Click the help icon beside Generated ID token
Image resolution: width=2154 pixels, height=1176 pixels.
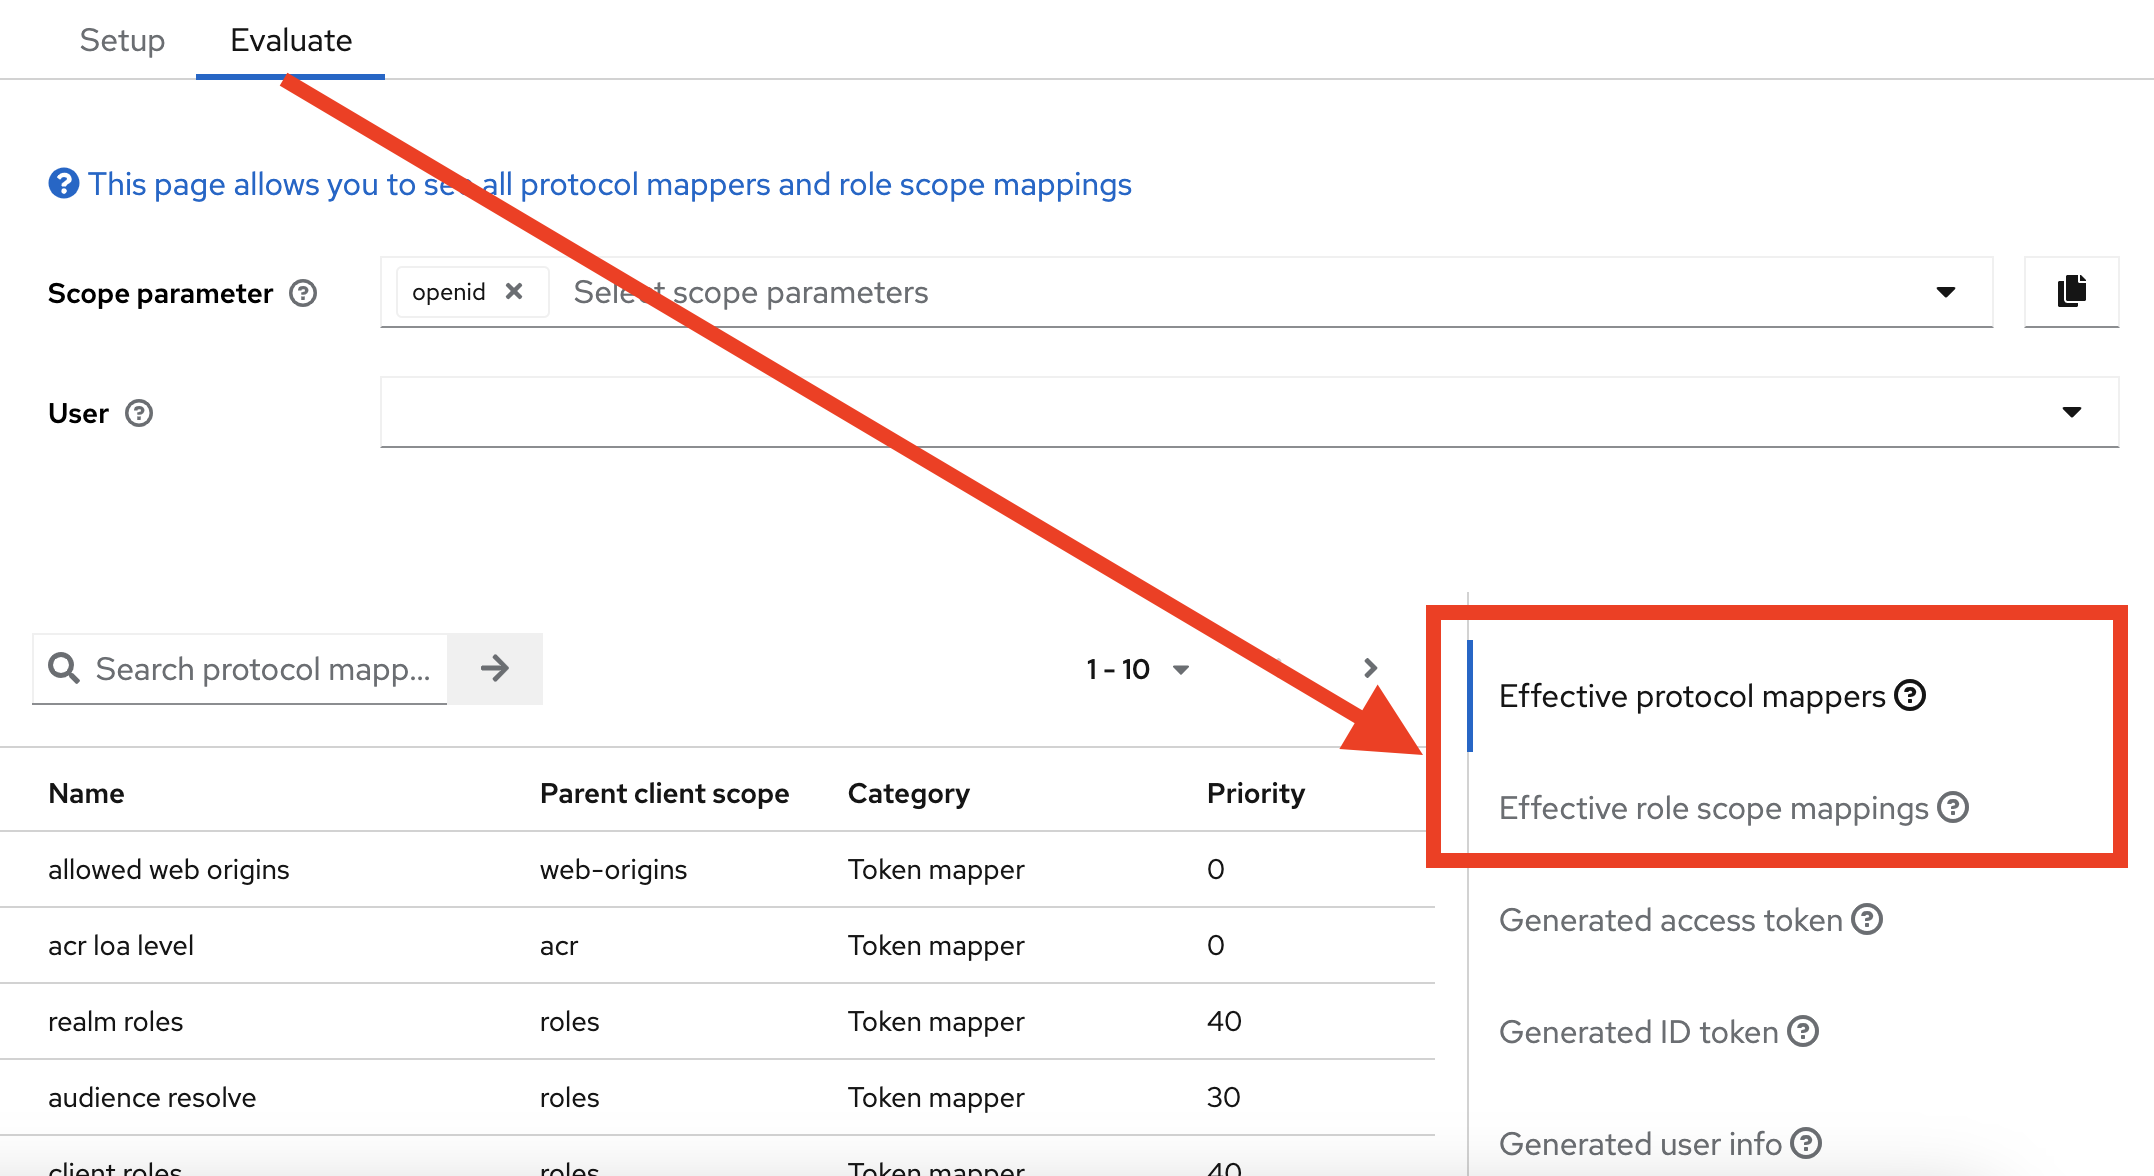coord(1804,1031)
